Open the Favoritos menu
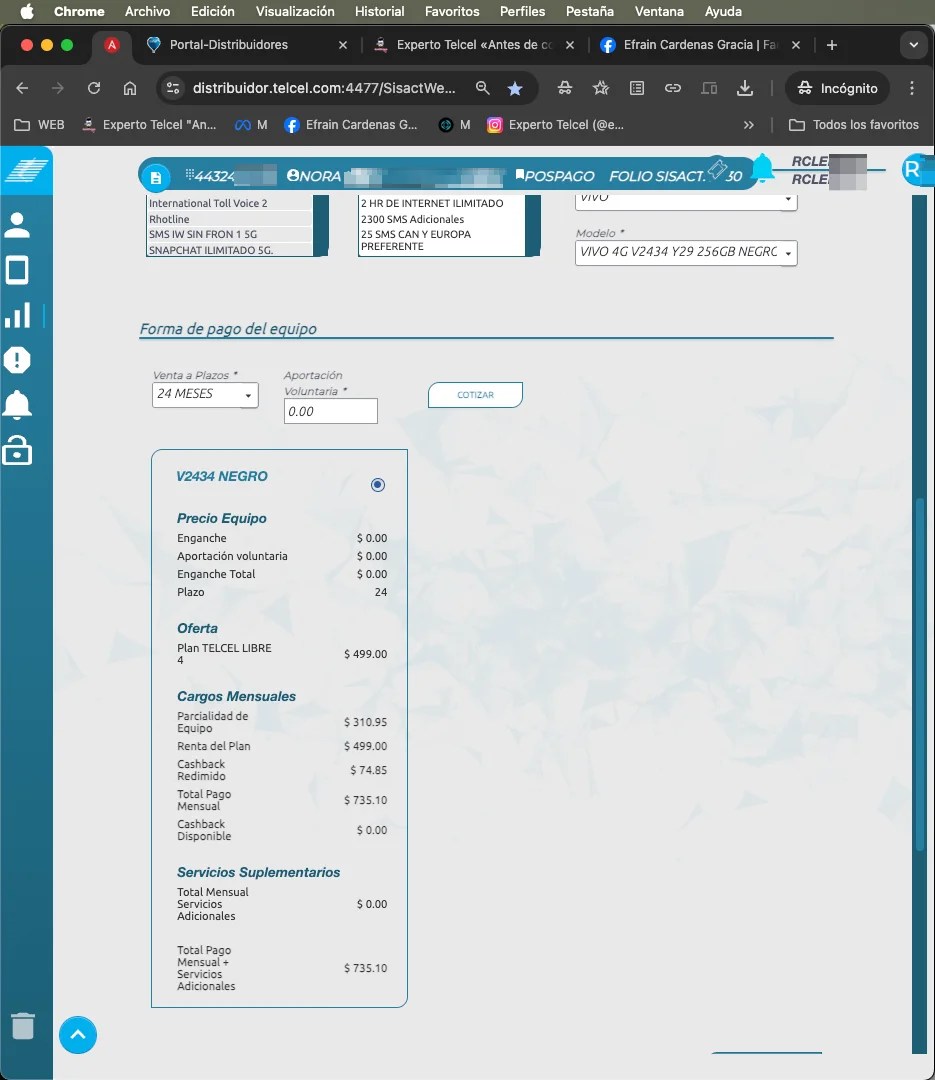Image resolution: width=935 pixels, height=1080 pixels. (452, 11)
